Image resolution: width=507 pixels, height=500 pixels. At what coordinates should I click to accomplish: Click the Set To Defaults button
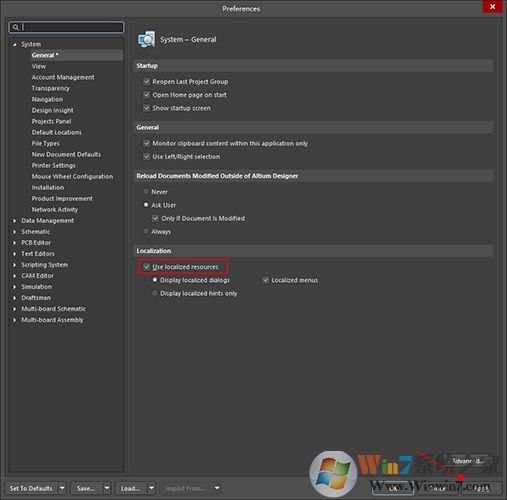[31, 488]
